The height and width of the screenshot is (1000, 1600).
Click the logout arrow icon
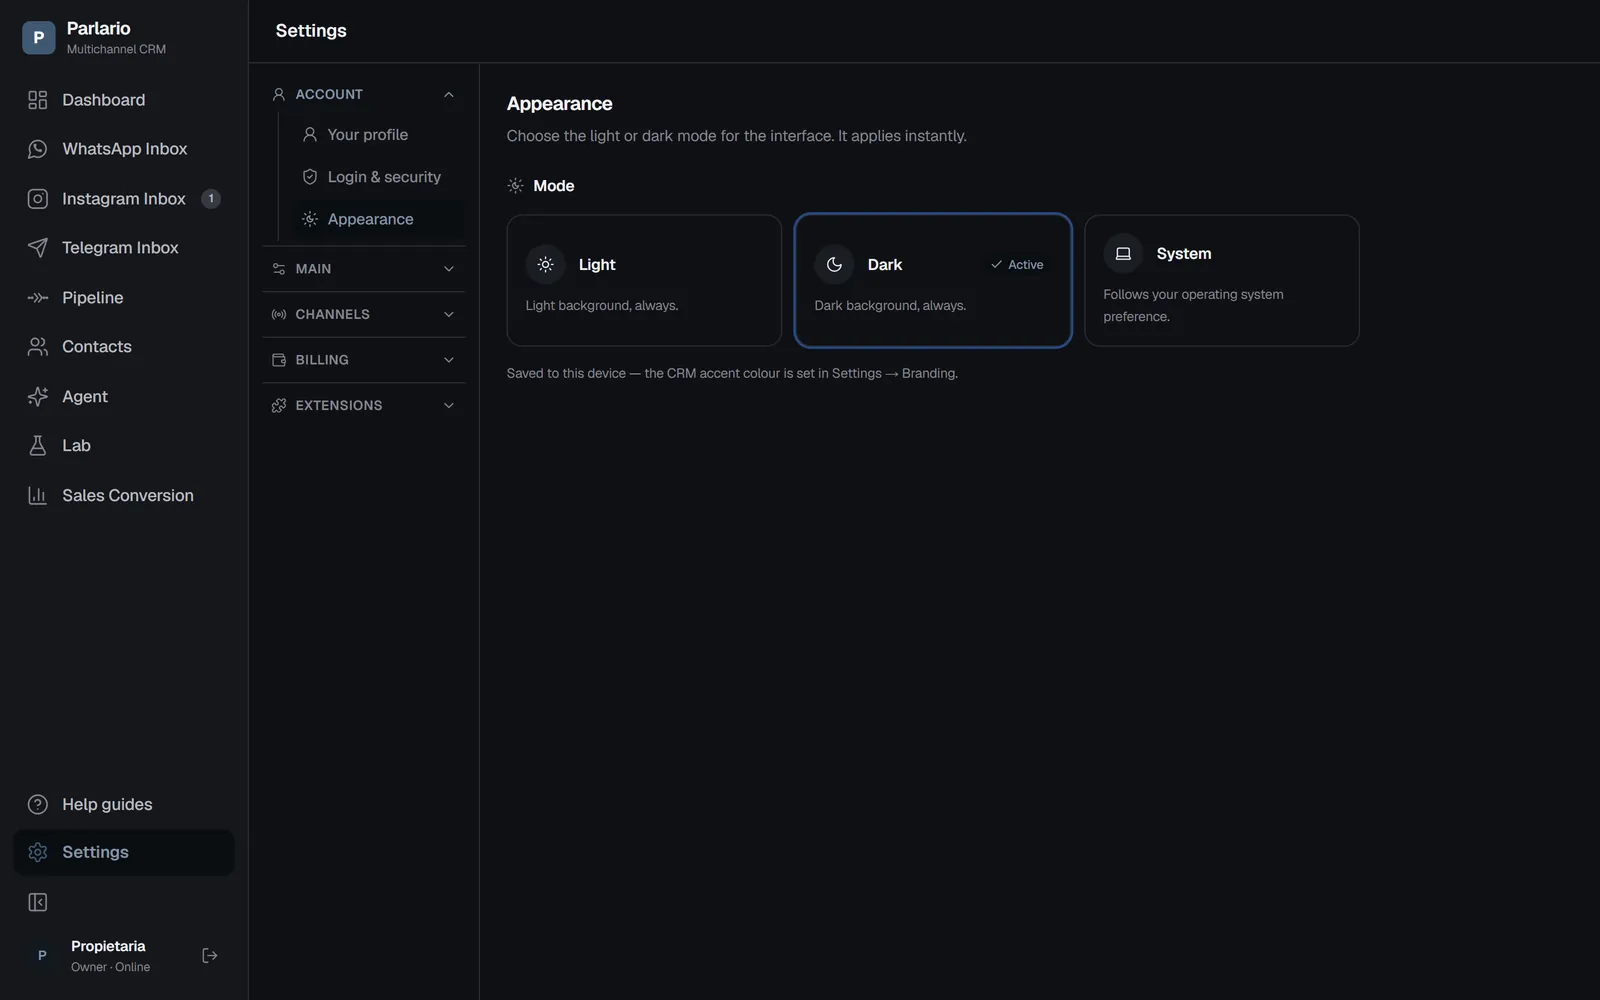[210, 956]
